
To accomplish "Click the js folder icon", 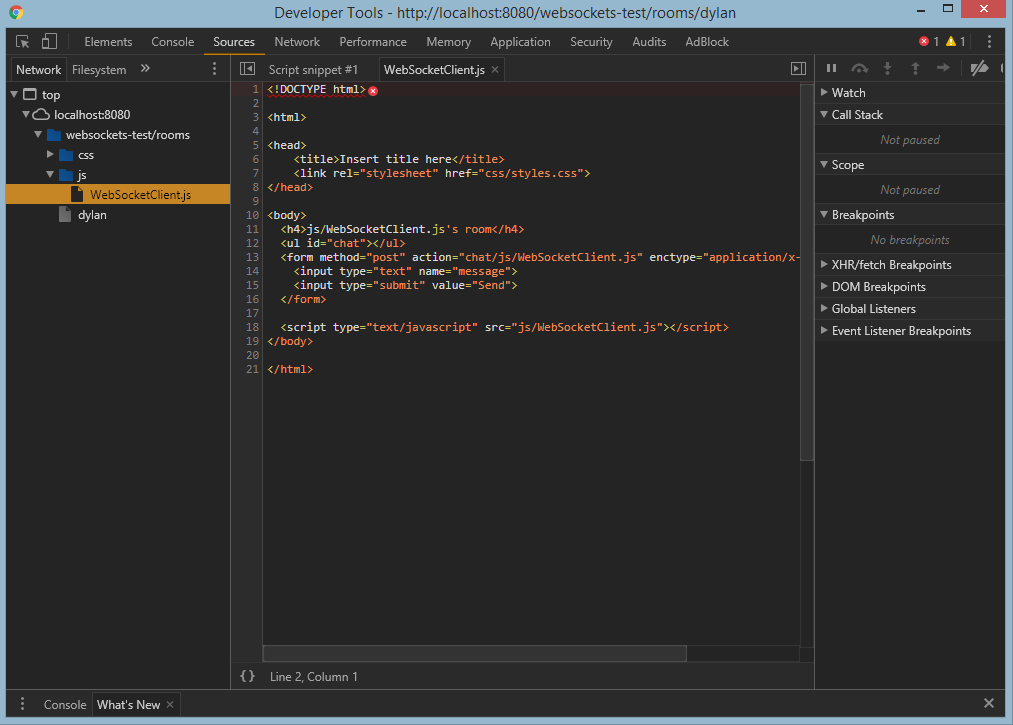I will pos(66,174).
